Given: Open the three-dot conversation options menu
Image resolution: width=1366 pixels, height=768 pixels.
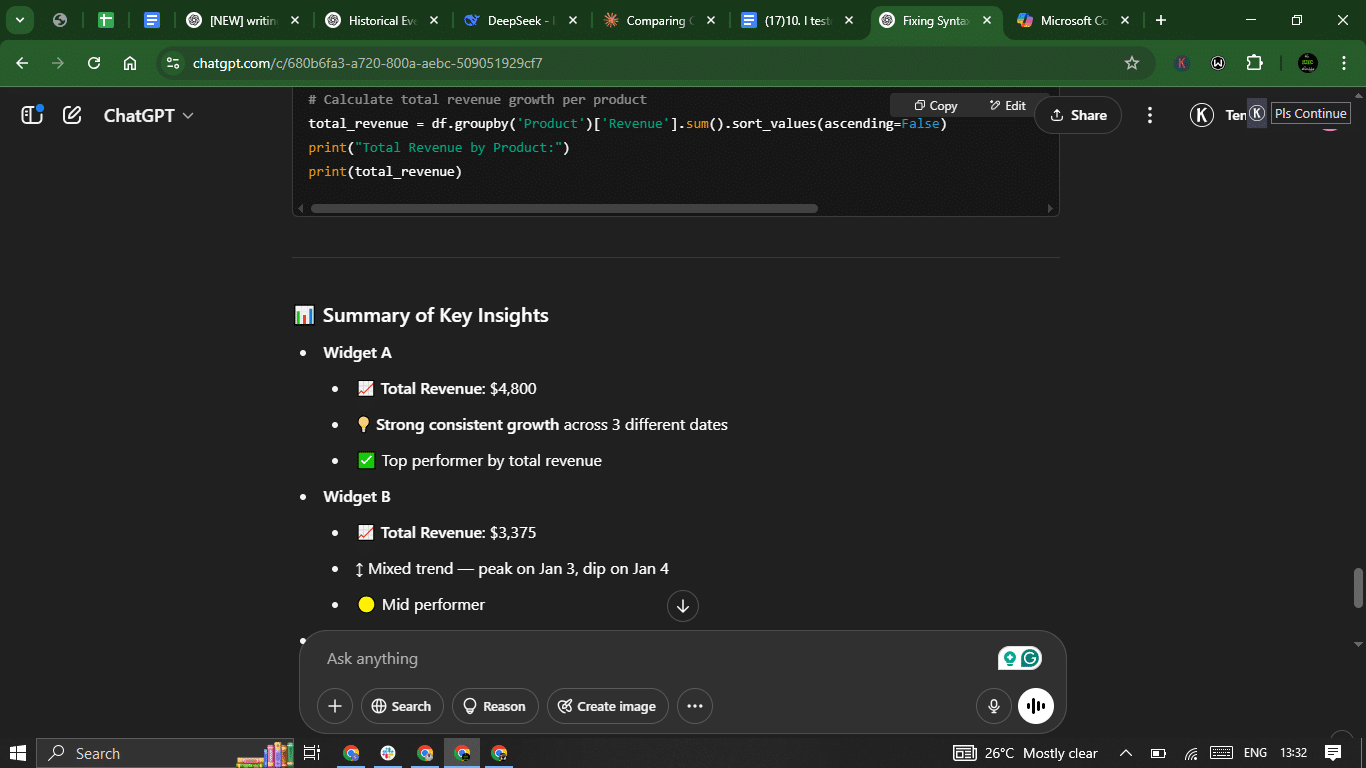Looking at the screenshot, I should coord(1150,115).
